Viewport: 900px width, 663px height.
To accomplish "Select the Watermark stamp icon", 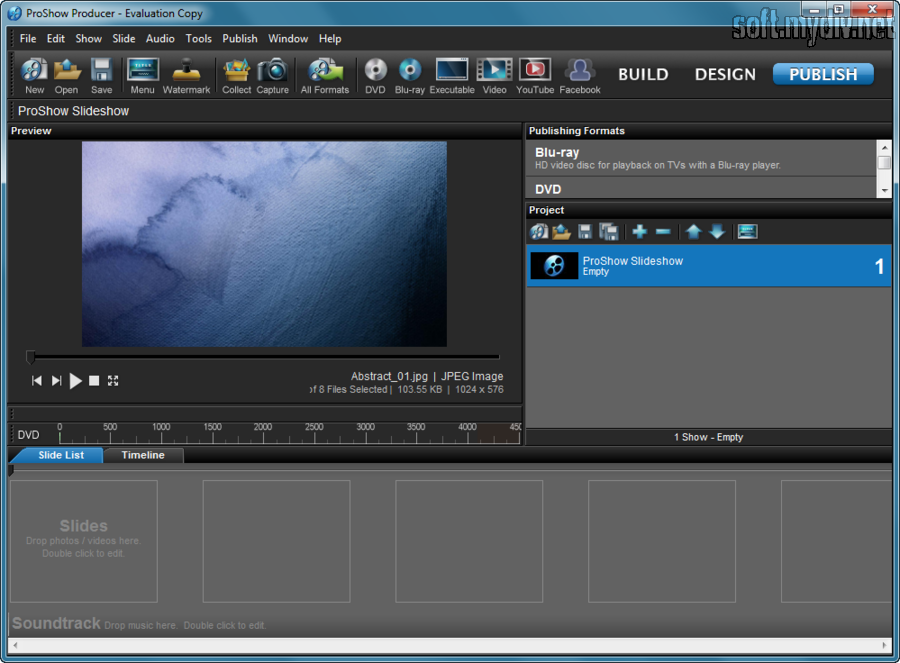I will [x=187, y=76].
